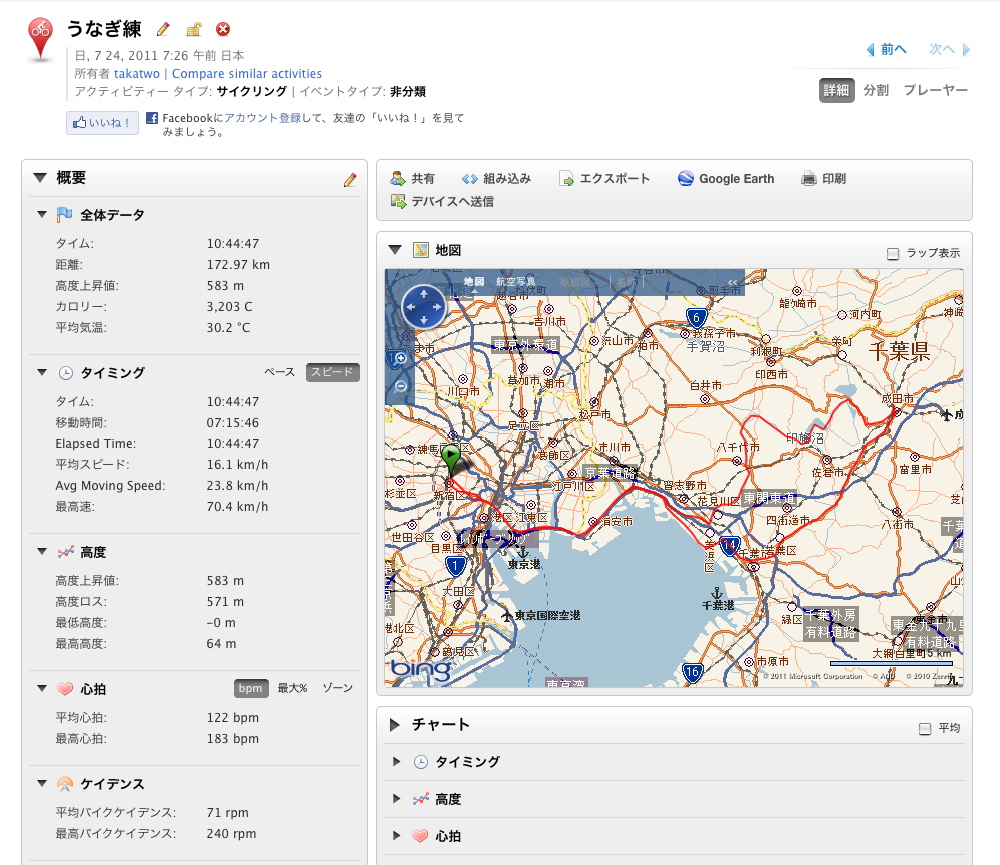Select 最大% heart rate display
Viewport: 1000px width, 865px height.
(293, 688)
